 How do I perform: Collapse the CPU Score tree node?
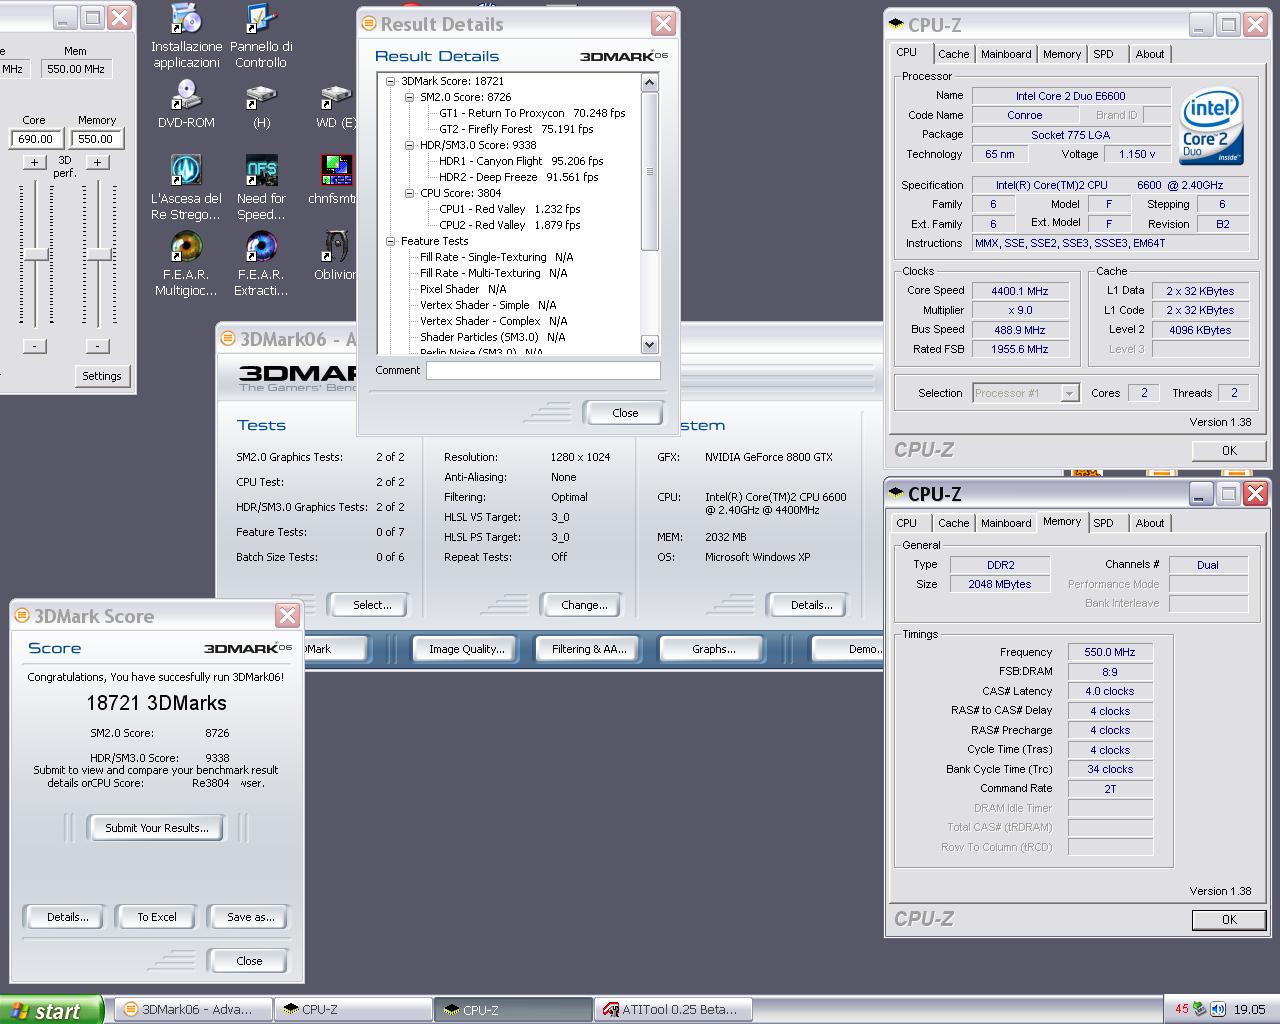[x=410, y=193]
